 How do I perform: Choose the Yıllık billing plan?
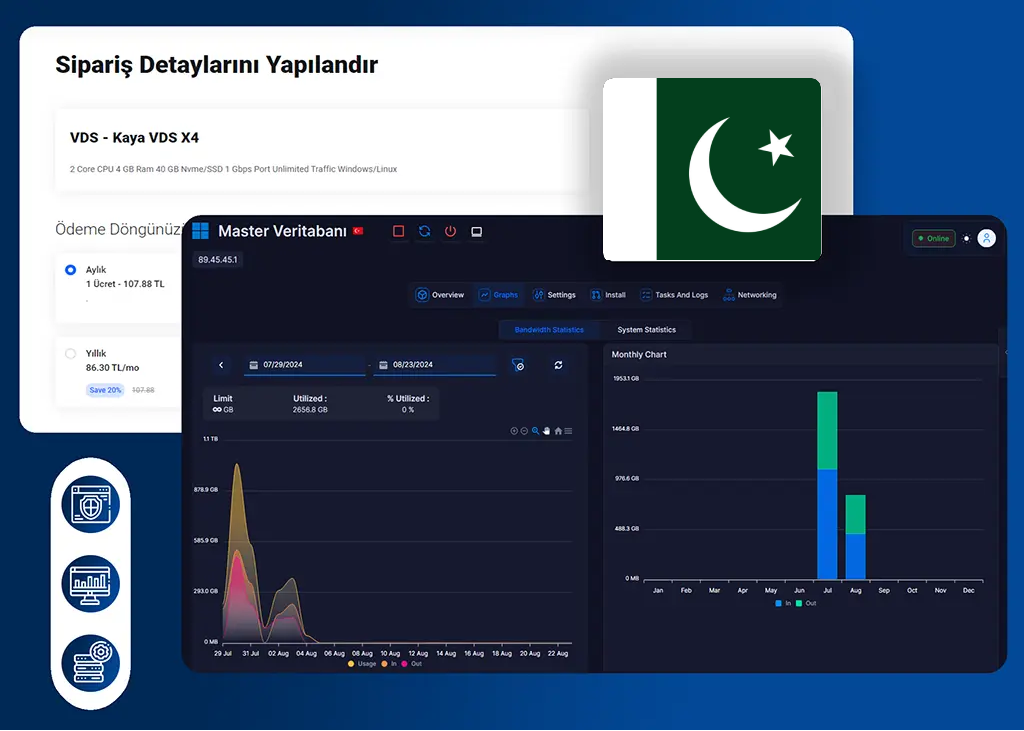tap(70, 353)
